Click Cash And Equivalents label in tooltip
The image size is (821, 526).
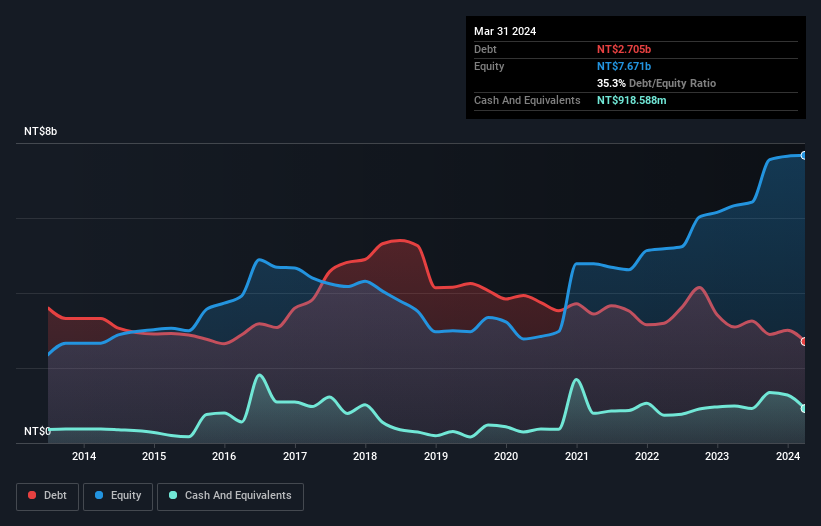pos(527,100)
